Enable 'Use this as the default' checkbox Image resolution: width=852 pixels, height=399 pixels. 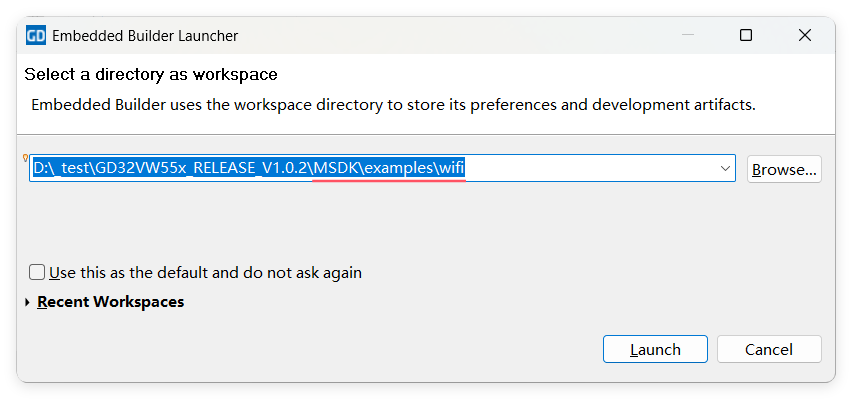coord(37,272)
